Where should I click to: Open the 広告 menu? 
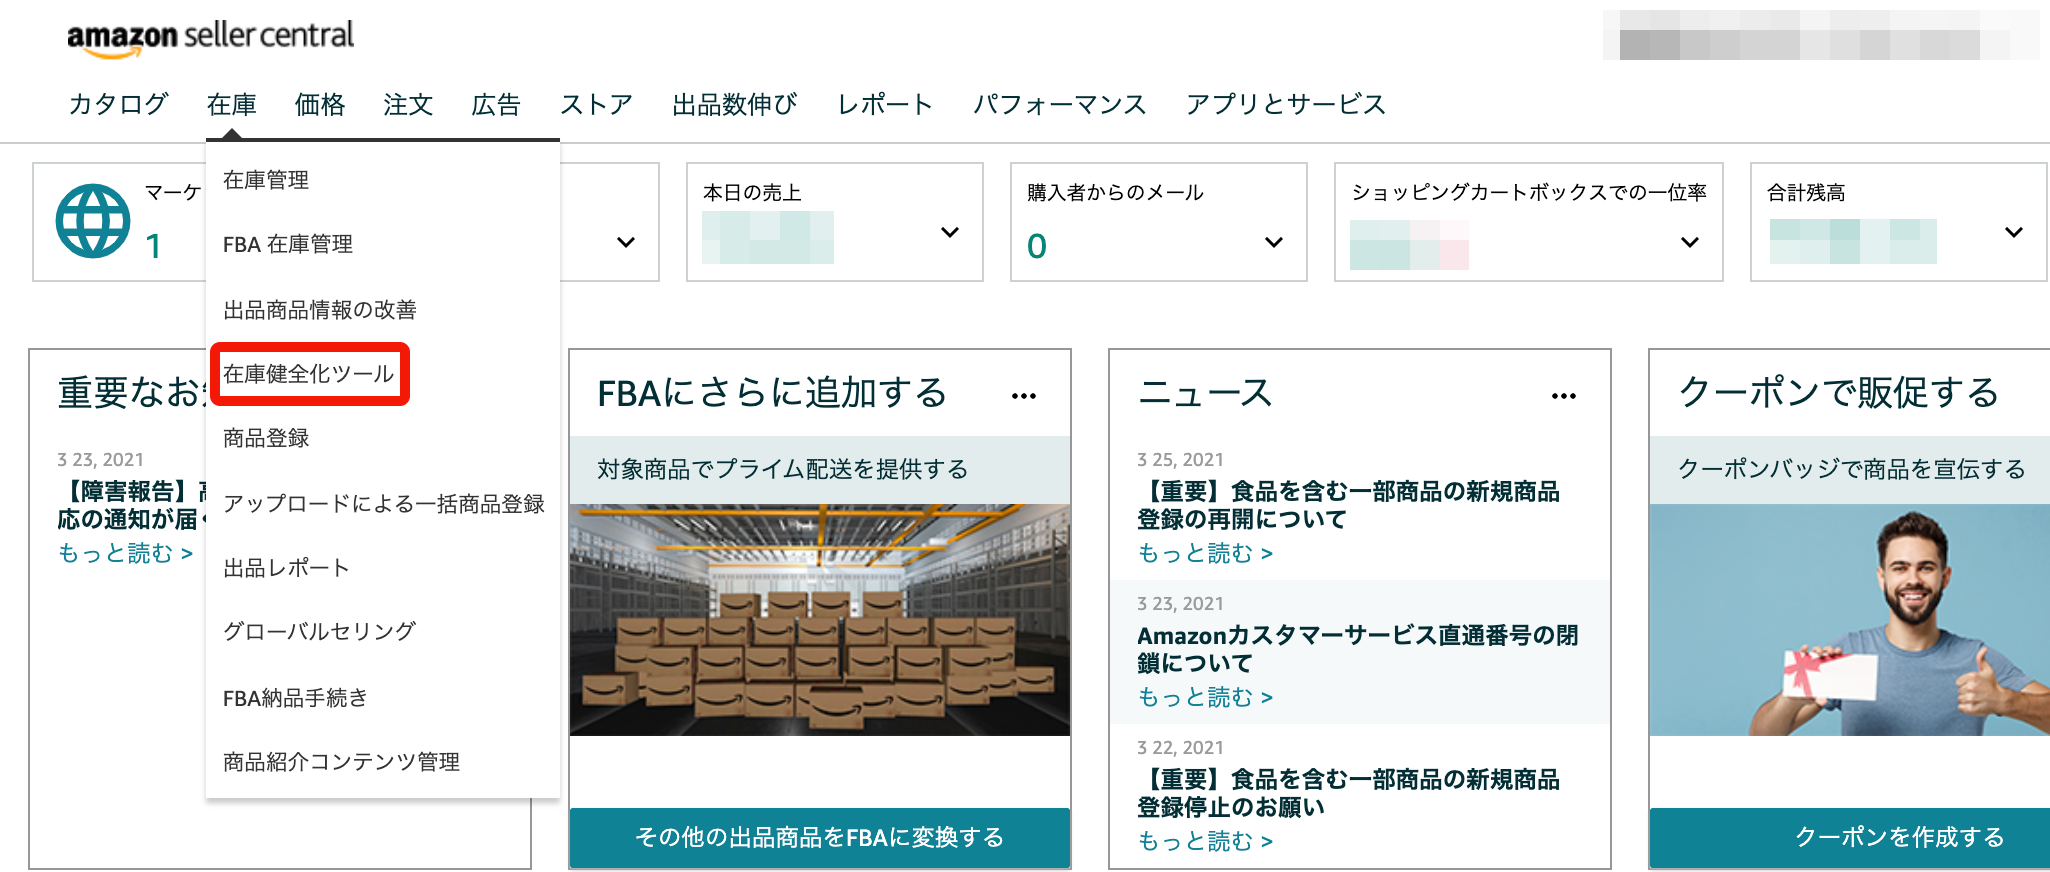click(x=496, y=104)
